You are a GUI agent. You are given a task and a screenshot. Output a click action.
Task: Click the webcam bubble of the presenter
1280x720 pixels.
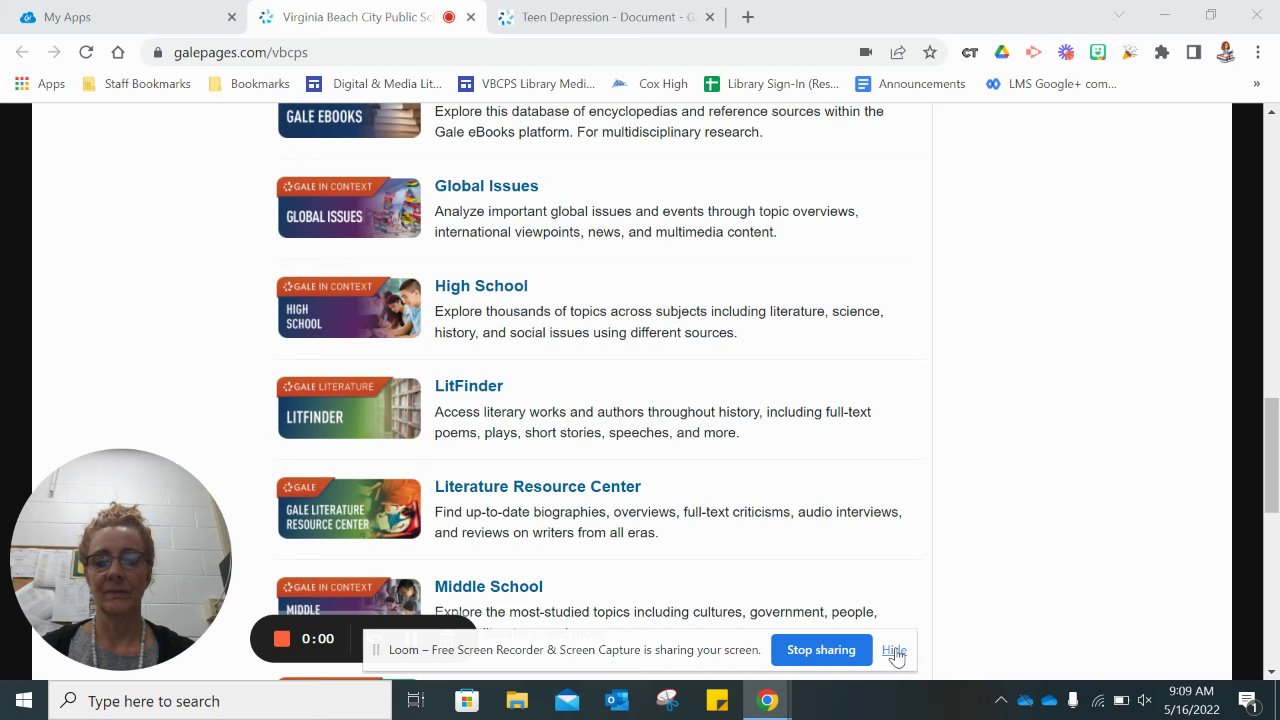tap(121, 559)
